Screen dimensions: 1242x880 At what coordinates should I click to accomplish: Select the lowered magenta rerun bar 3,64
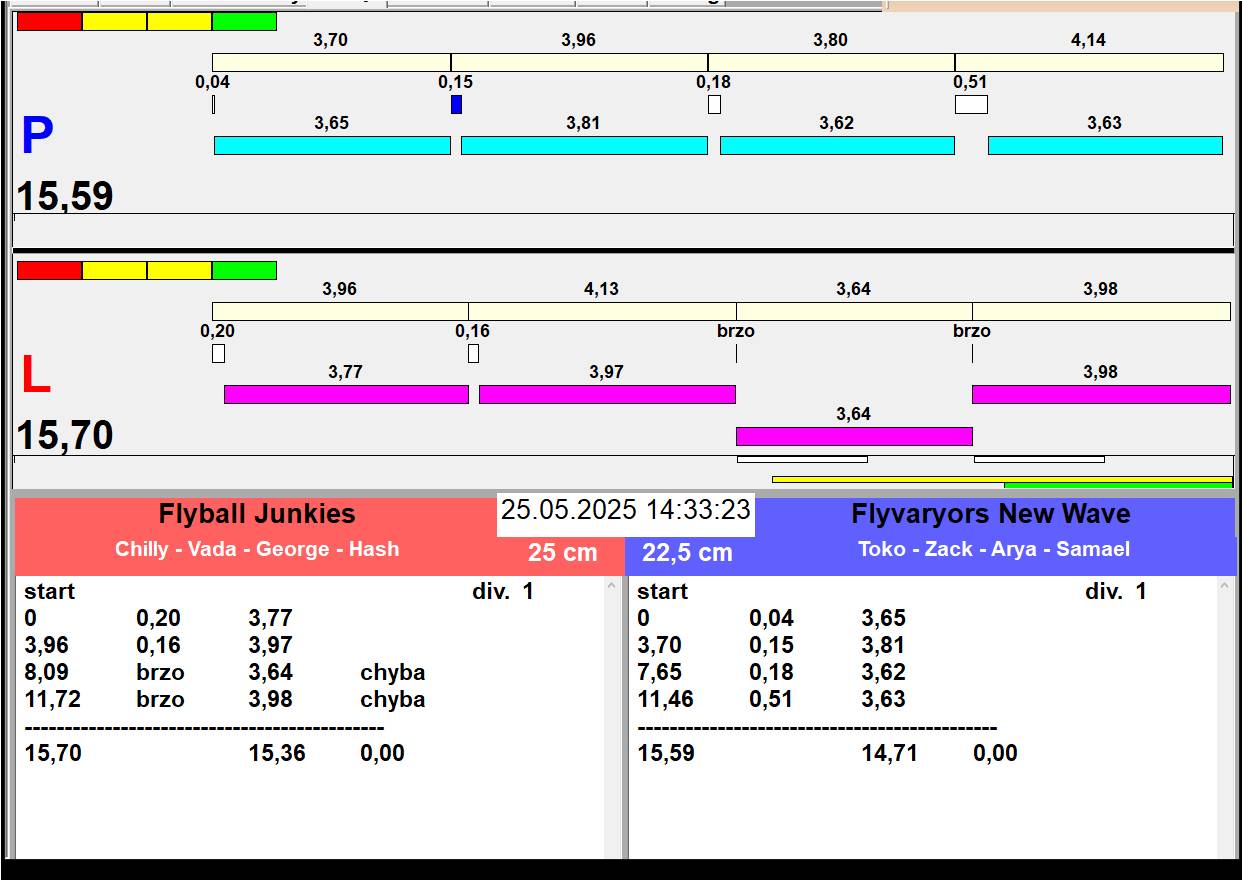point(854,436)
